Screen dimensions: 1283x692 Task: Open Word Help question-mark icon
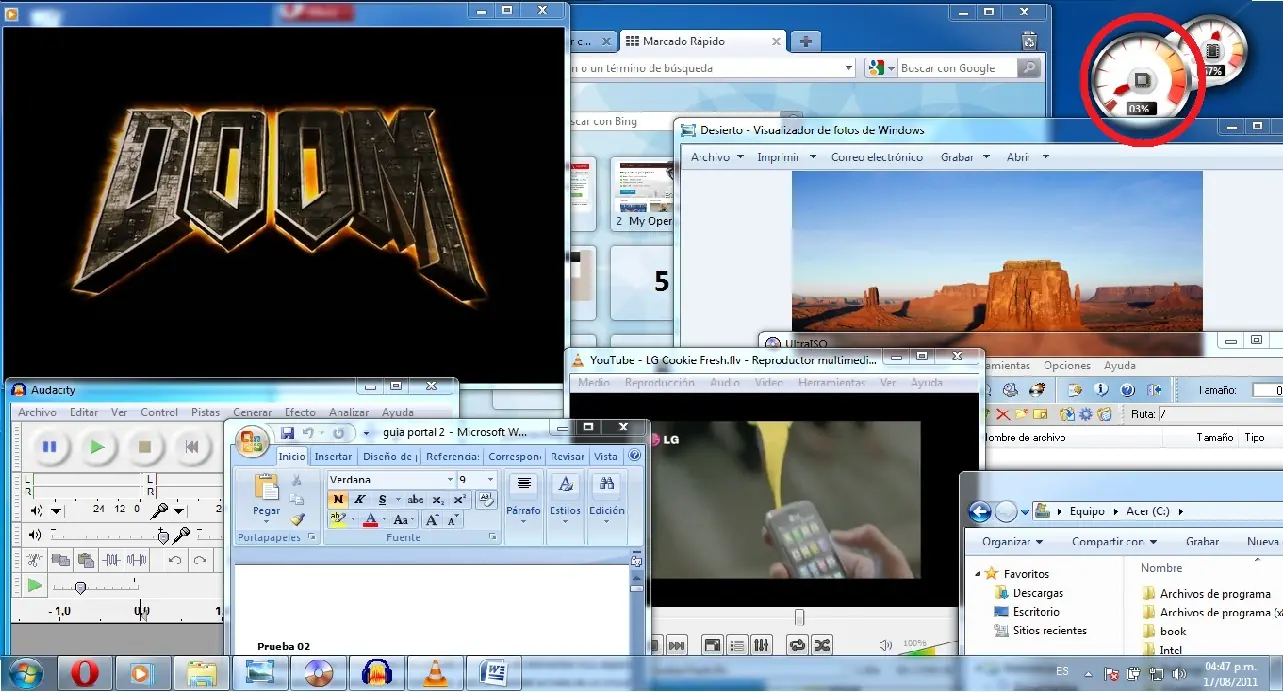click(x=633, y=455)
